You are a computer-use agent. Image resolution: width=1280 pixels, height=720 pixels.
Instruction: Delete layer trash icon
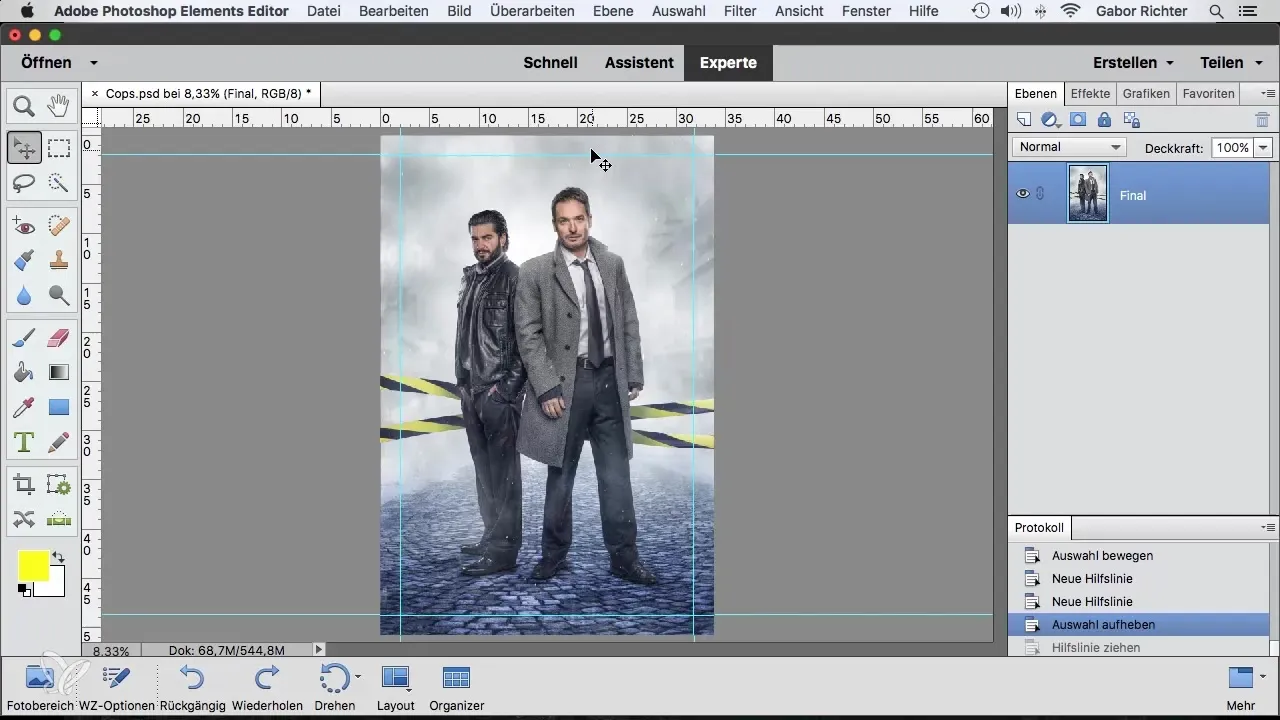[x=1262, y=120]
